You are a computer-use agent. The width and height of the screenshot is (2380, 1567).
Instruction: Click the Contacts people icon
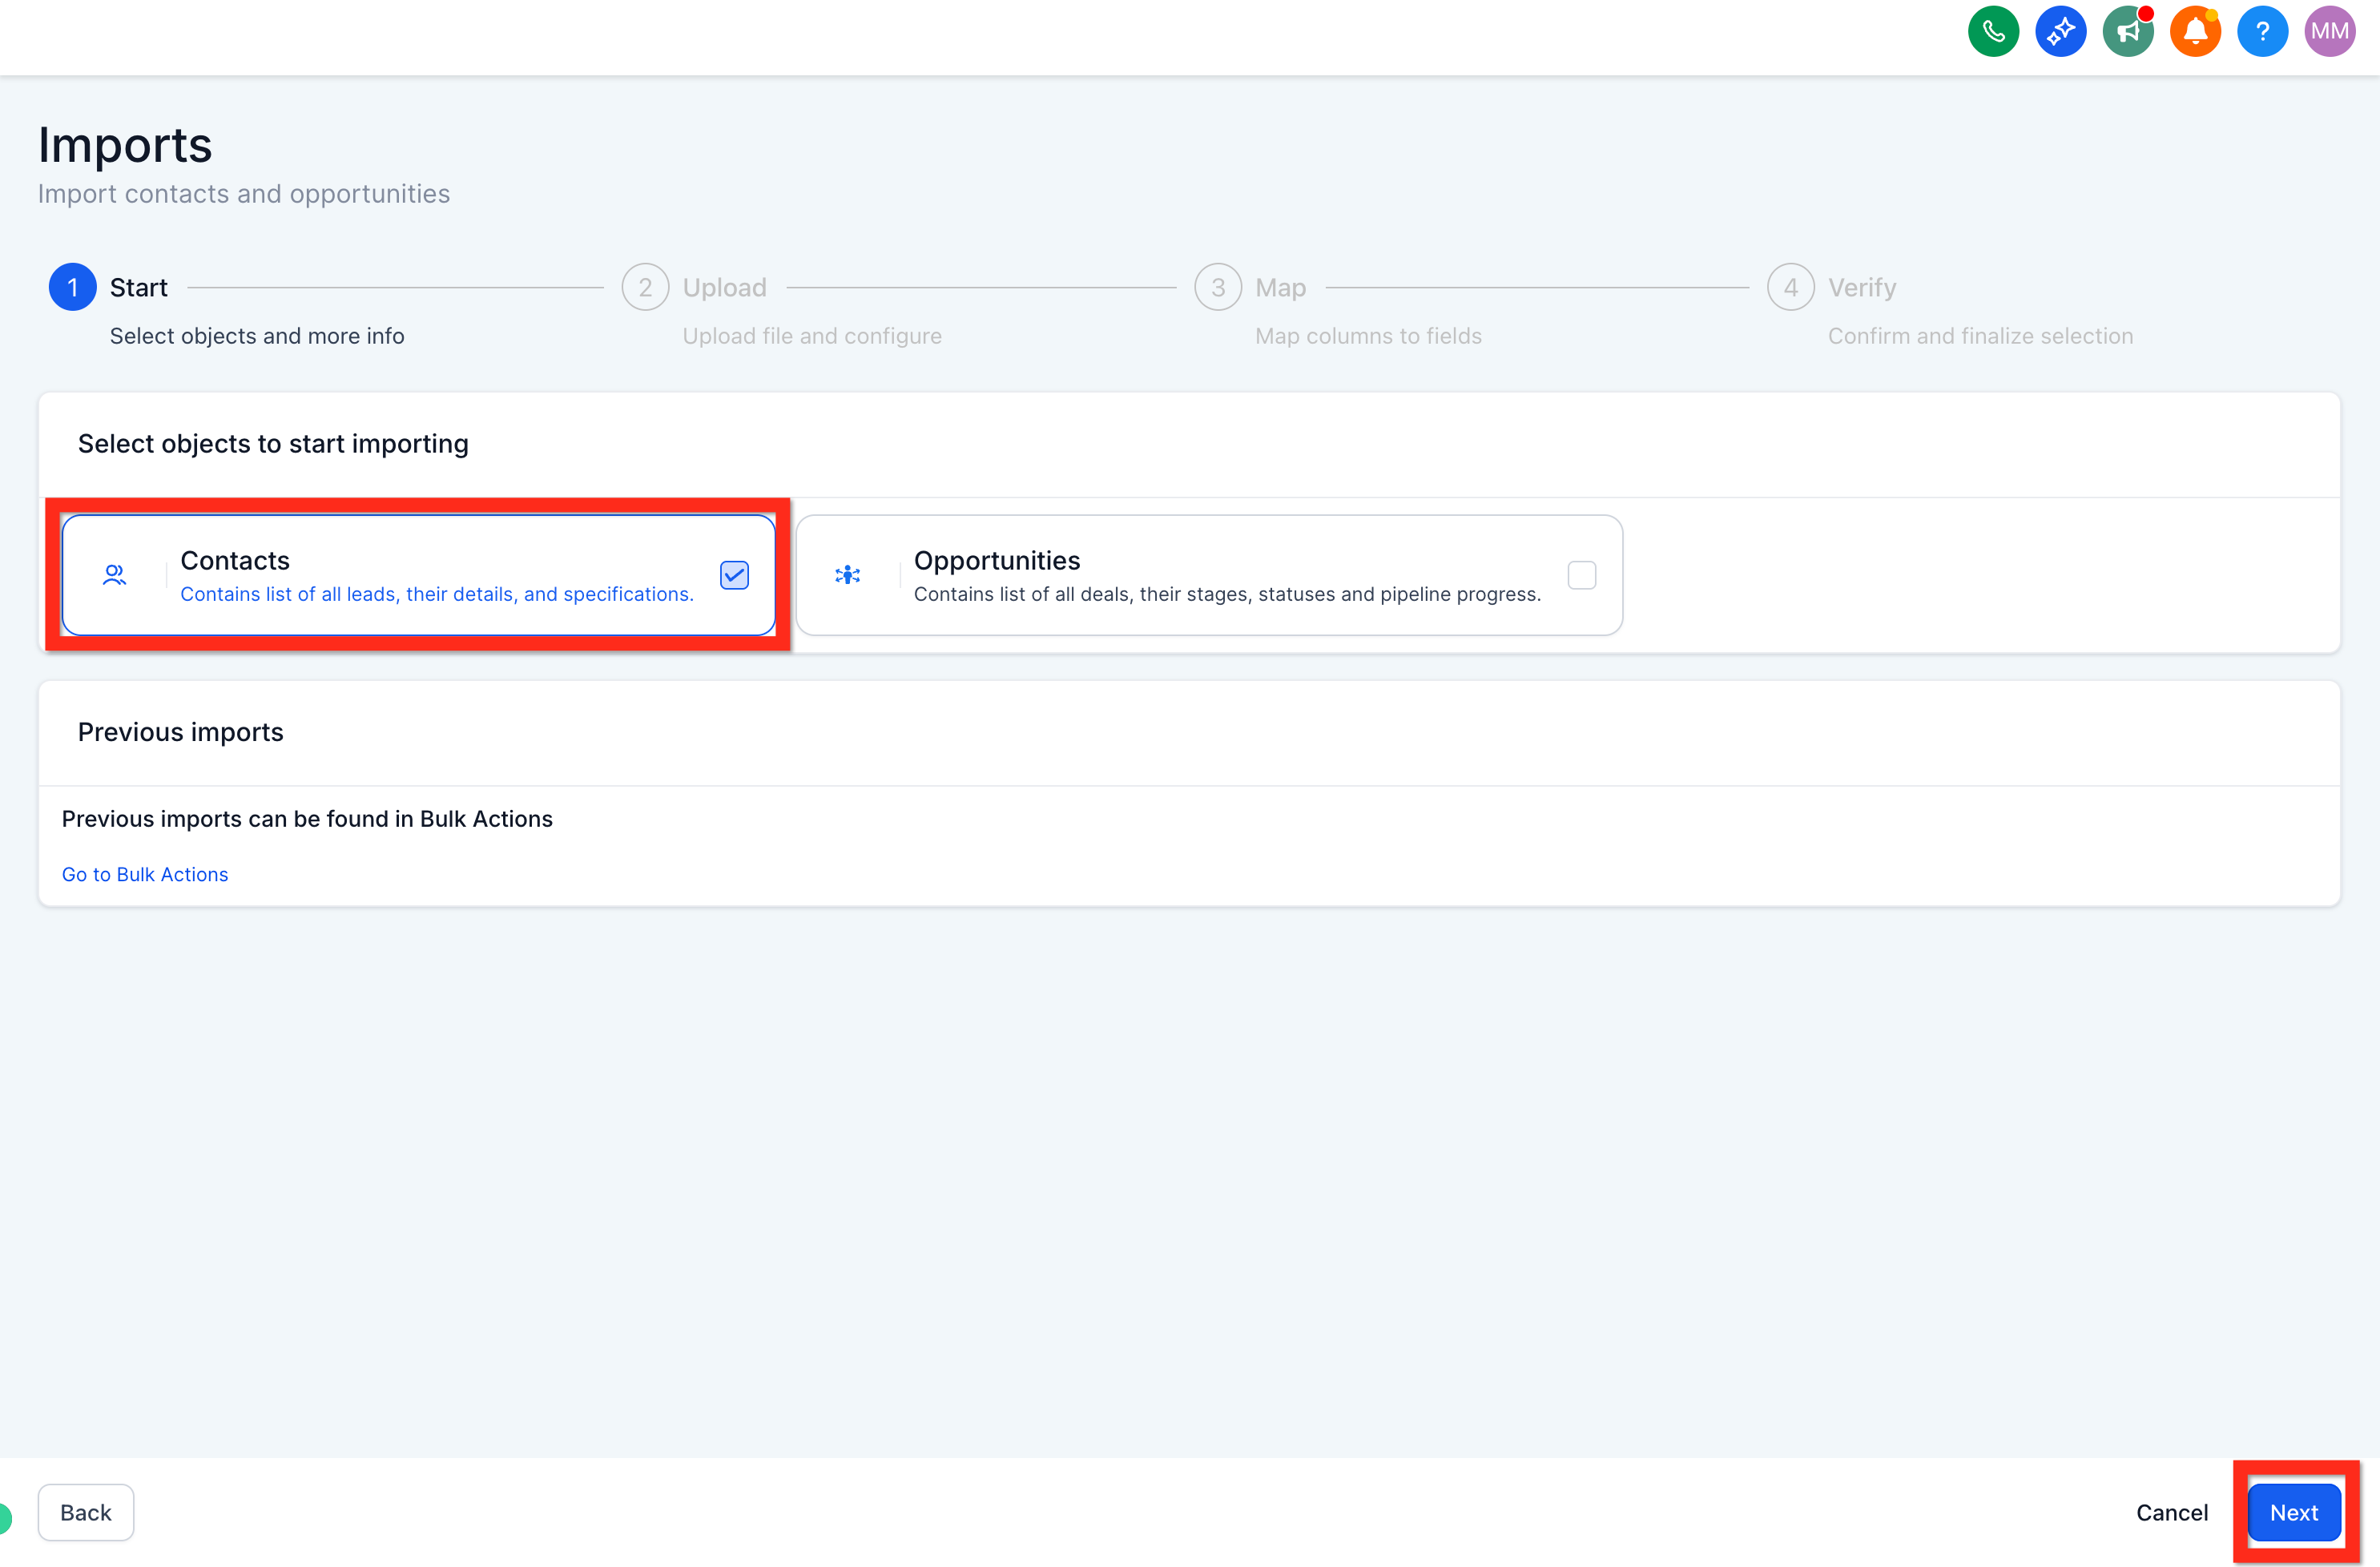coord(115,575)
